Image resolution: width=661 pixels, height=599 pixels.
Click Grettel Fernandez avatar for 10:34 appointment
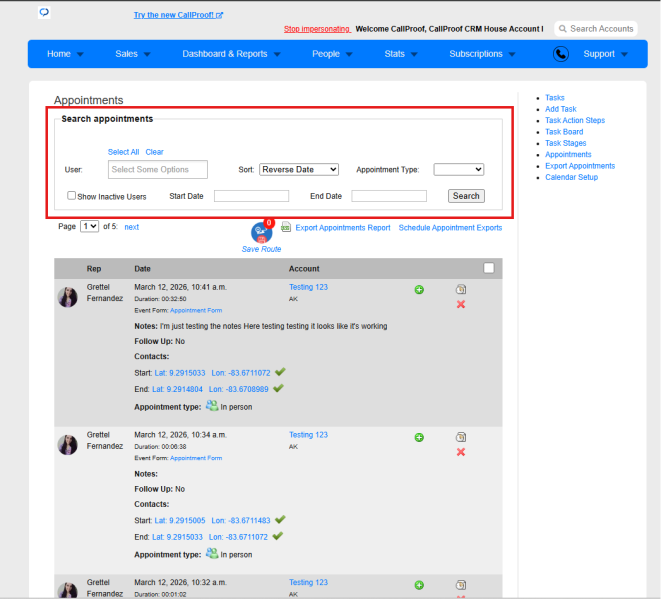[x=67, y=445]
